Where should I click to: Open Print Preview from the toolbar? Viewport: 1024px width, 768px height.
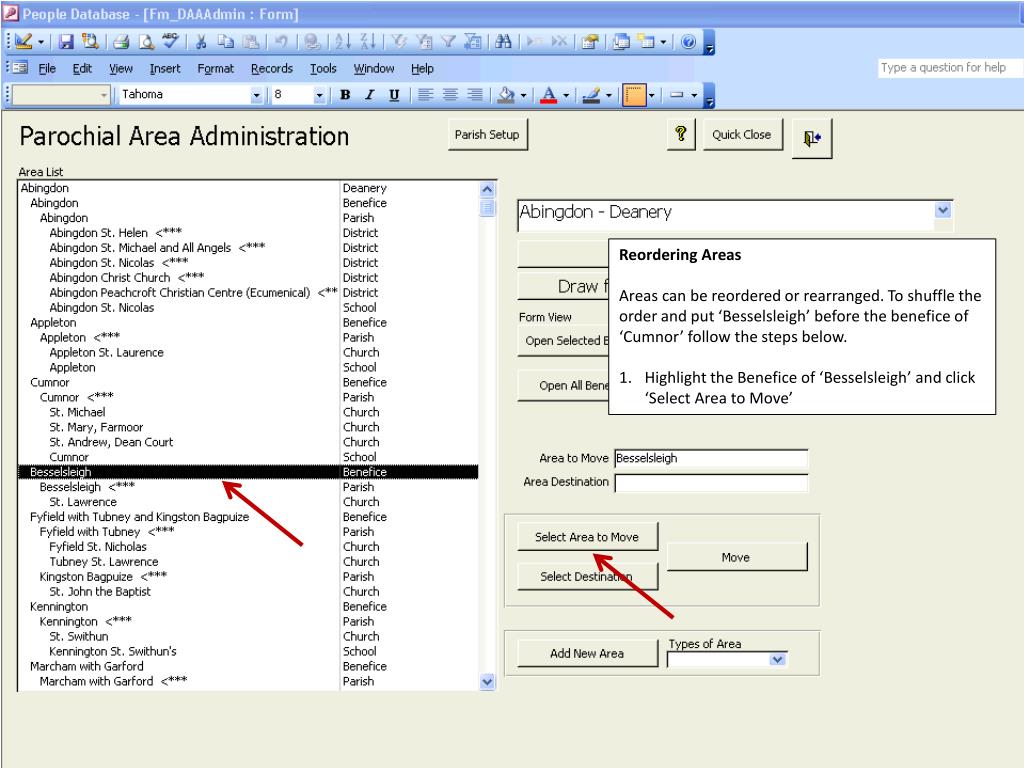click(146, 42)
